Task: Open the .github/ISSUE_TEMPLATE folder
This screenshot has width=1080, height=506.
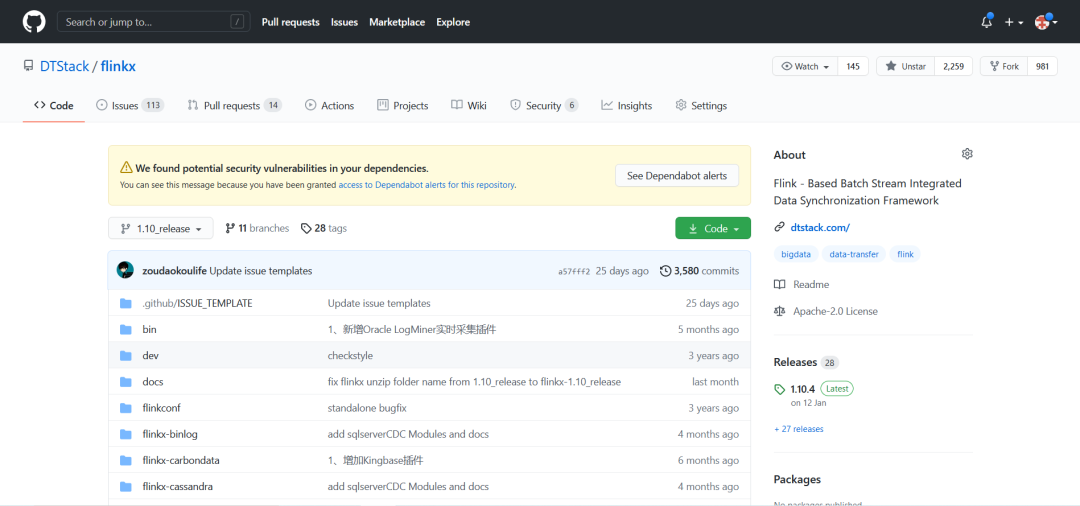Action: [197, 303]
